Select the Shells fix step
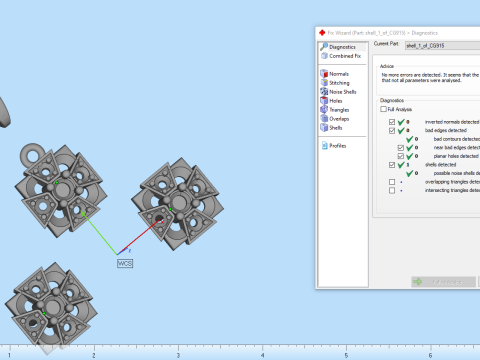Screen dimensions: 480x360 [331, 128]
